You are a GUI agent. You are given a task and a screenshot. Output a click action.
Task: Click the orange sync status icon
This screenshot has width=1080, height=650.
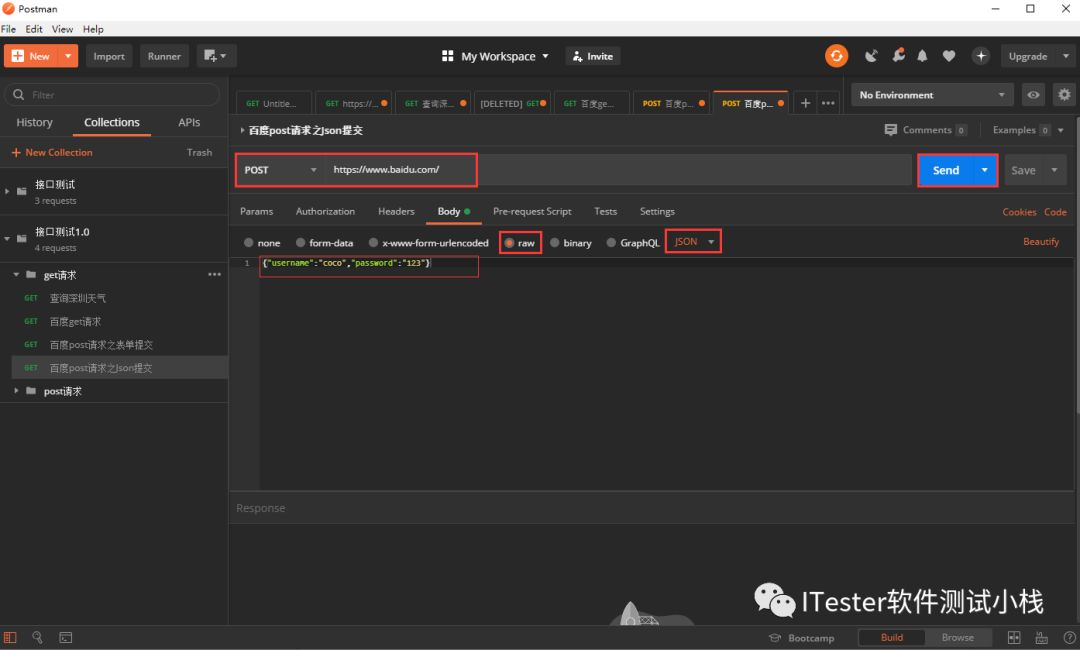[836, 56]
